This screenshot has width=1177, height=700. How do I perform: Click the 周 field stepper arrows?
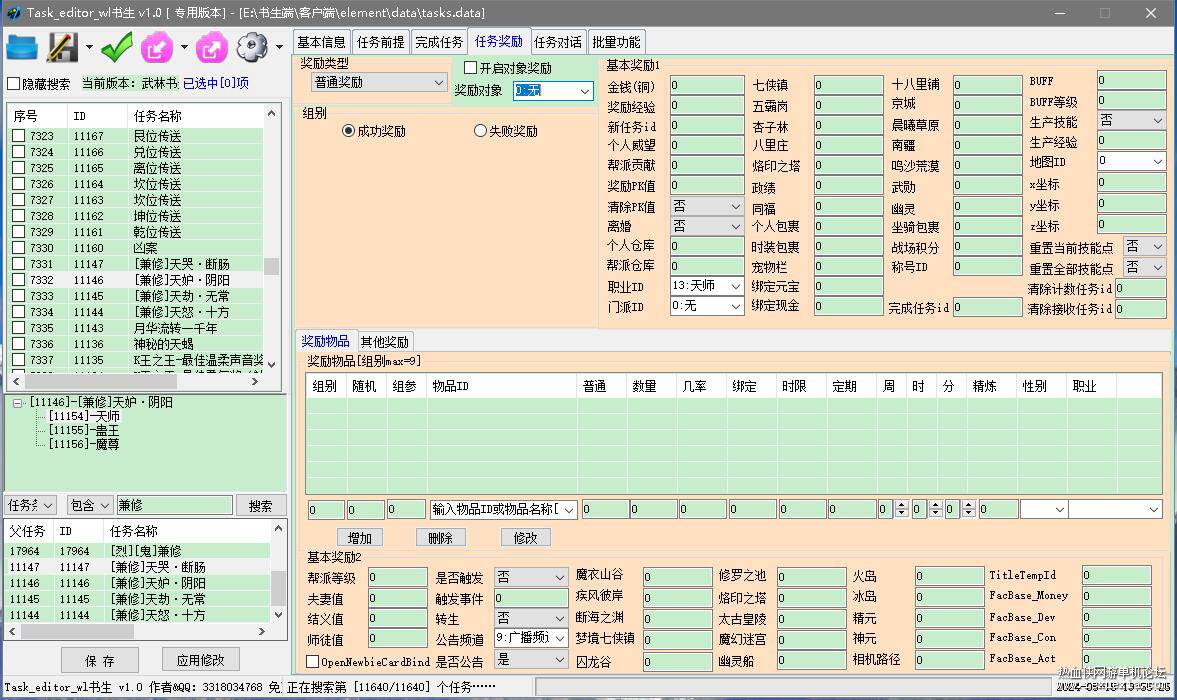click(902, 509)
